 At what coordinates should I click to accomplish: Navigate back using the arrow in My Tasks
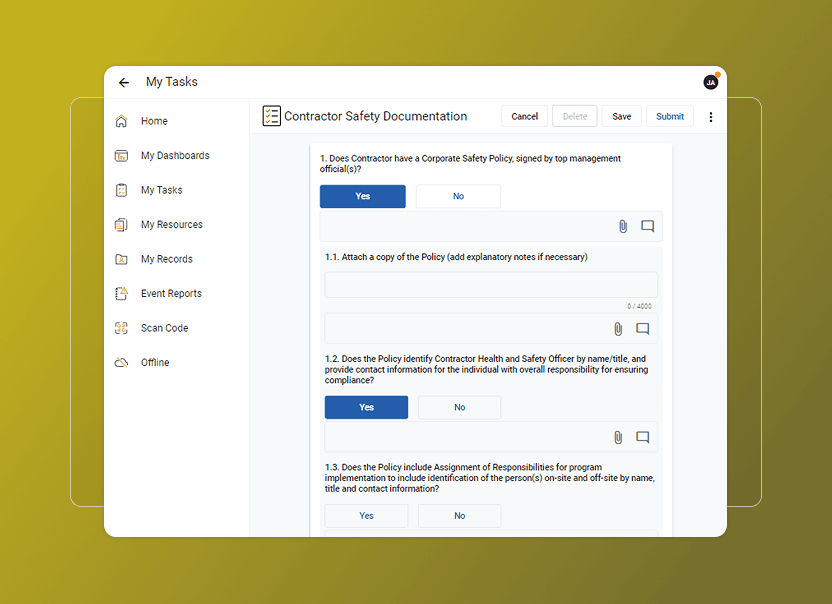pos(123,82)
